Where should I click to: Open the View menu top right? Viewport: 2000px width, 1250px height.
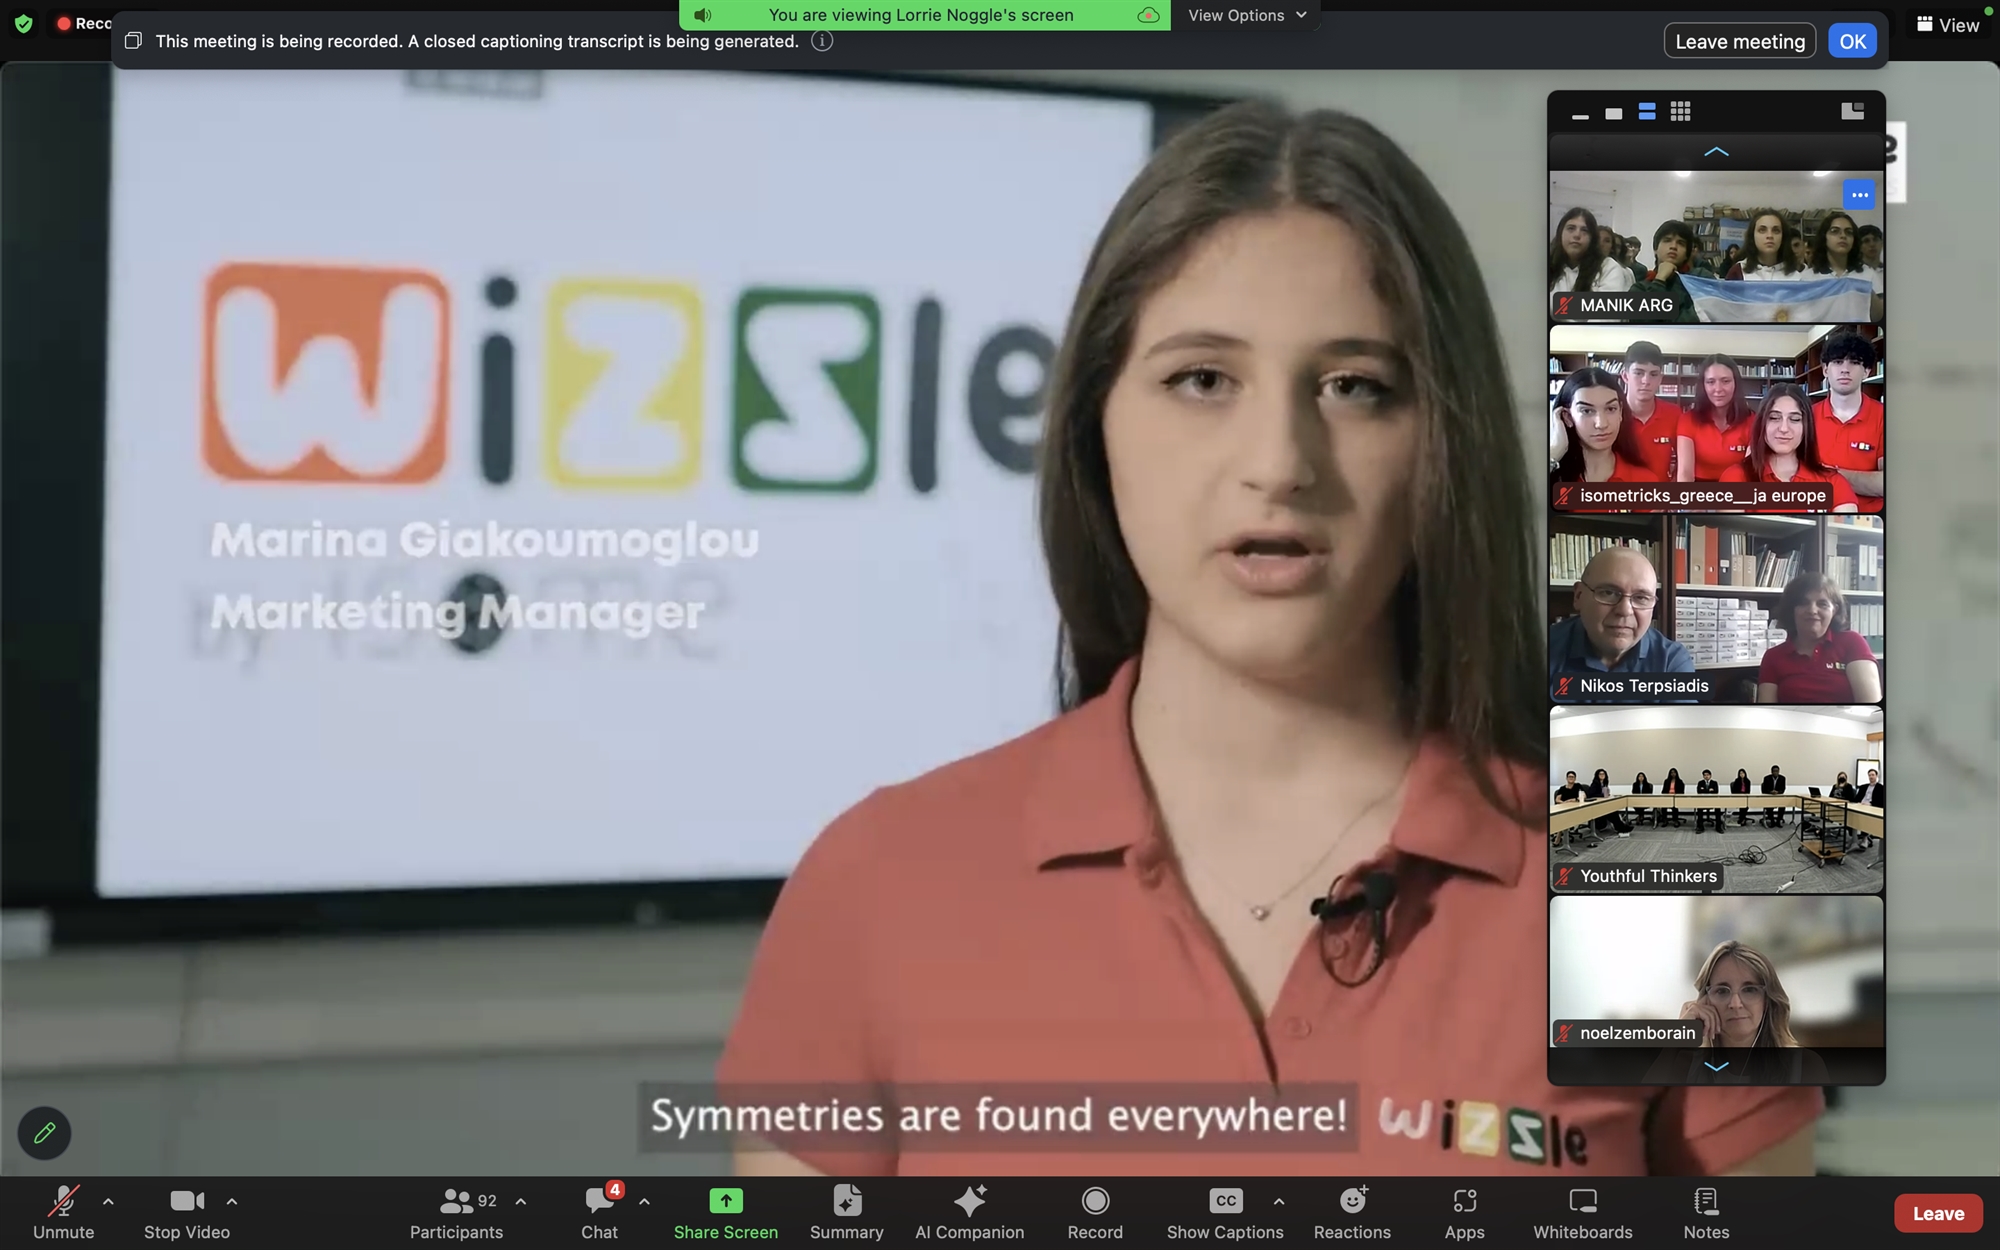(x=1947, y=25)
